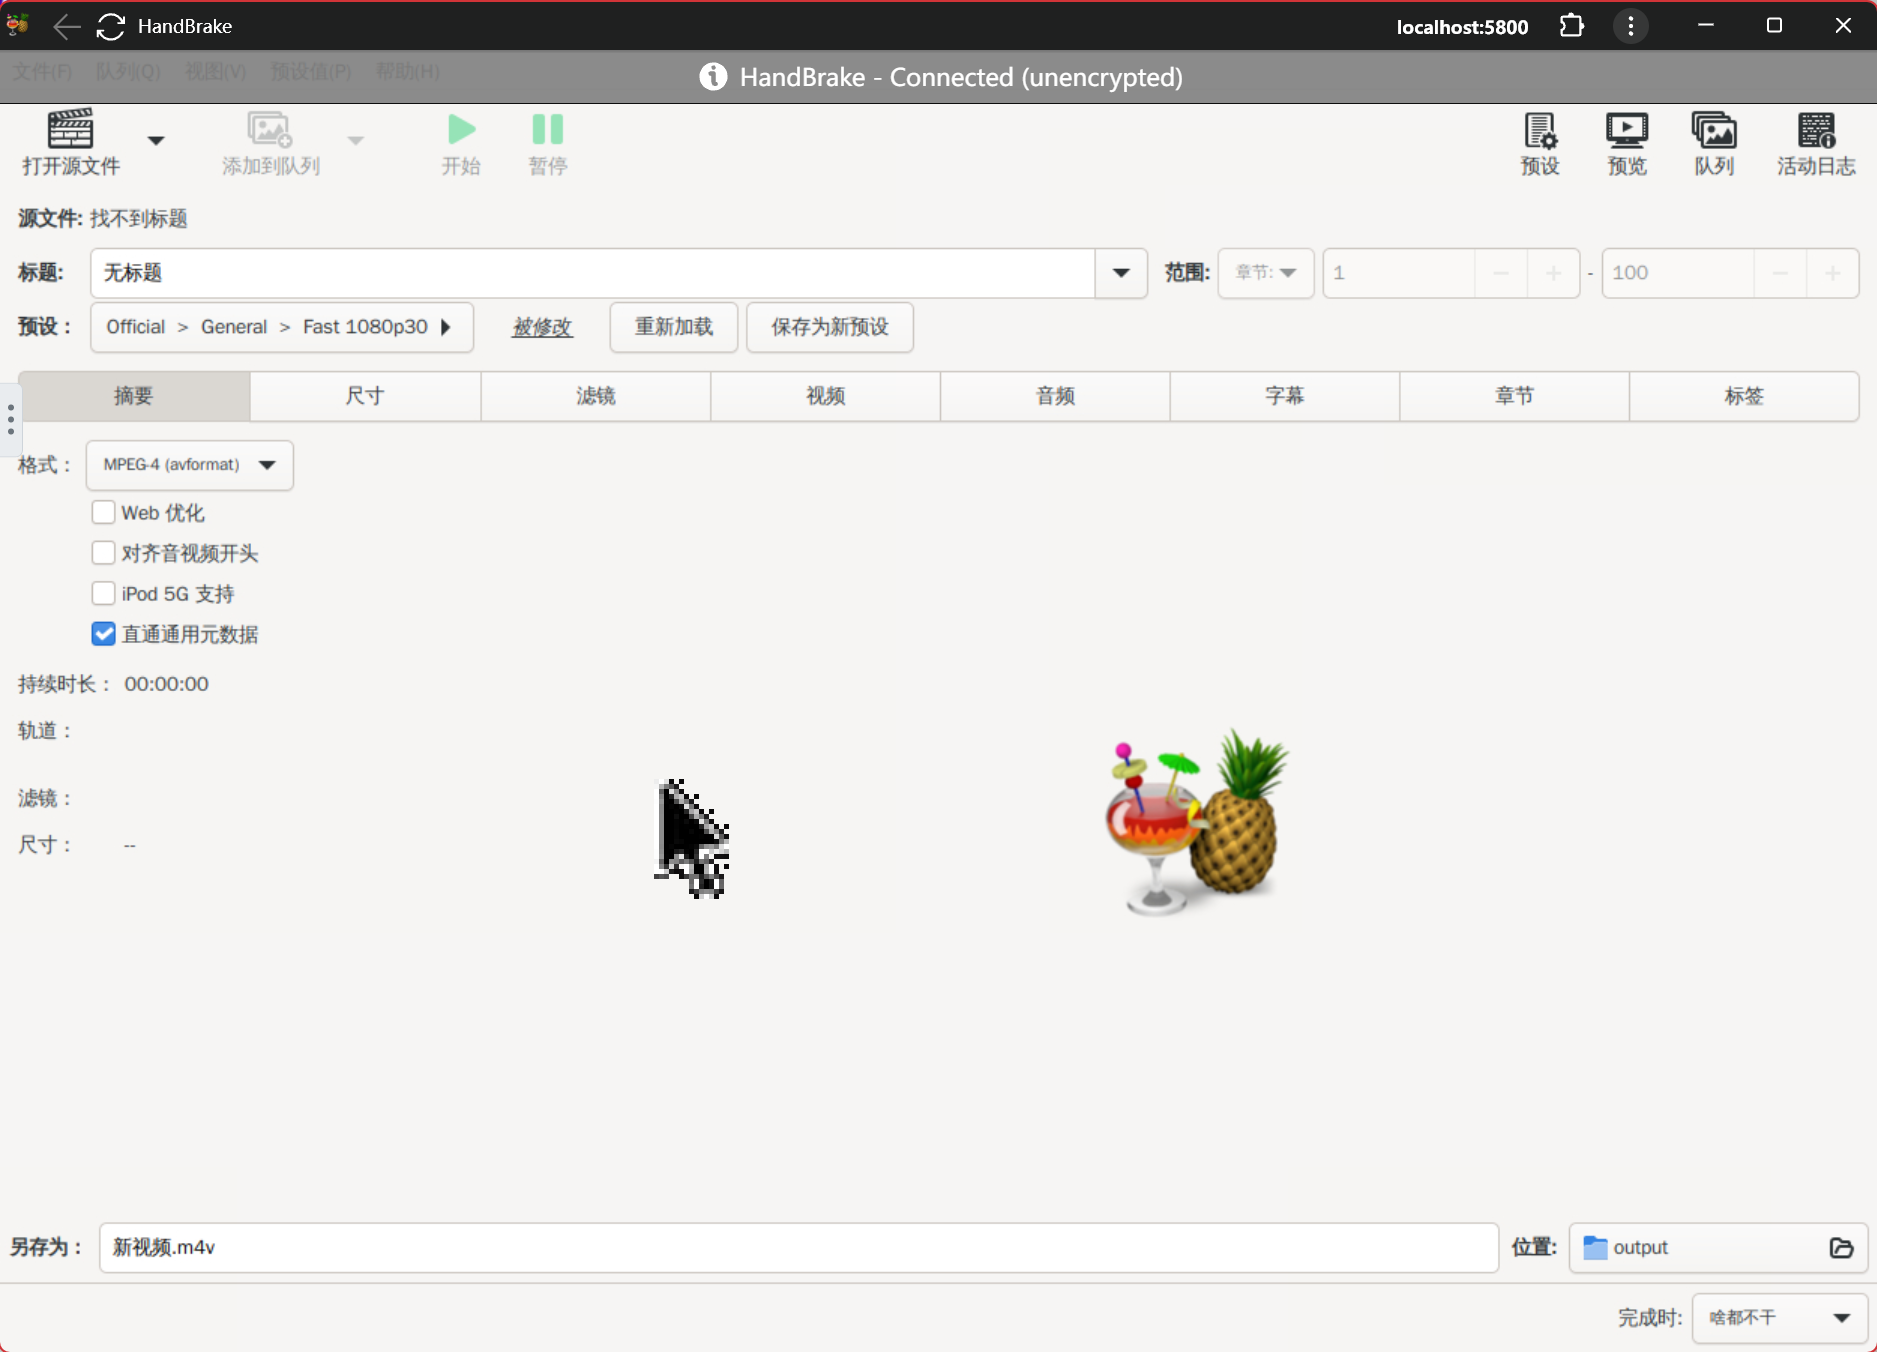Switch to the 字幕 tab
The width and height of the screenshot is (1877, 1352).
coord(1285,396)
